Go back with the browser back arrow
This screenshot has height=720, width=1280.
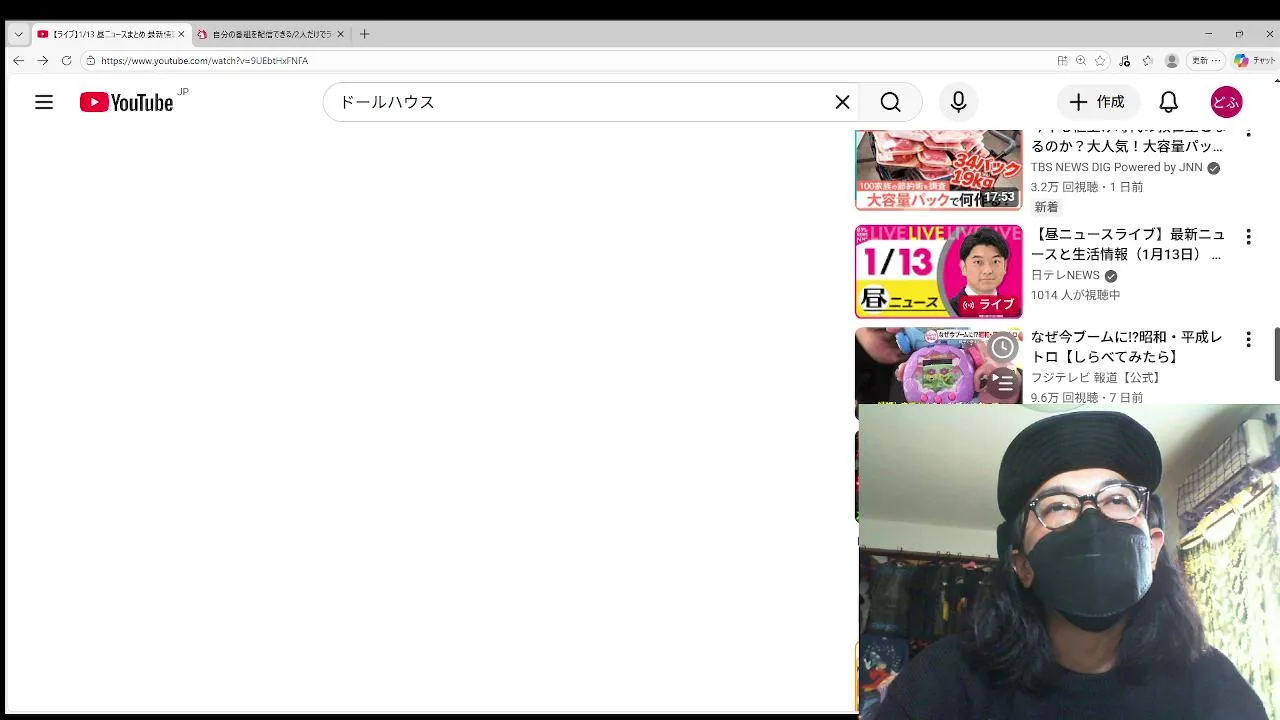pyautogui.click(x=18, y=60)
